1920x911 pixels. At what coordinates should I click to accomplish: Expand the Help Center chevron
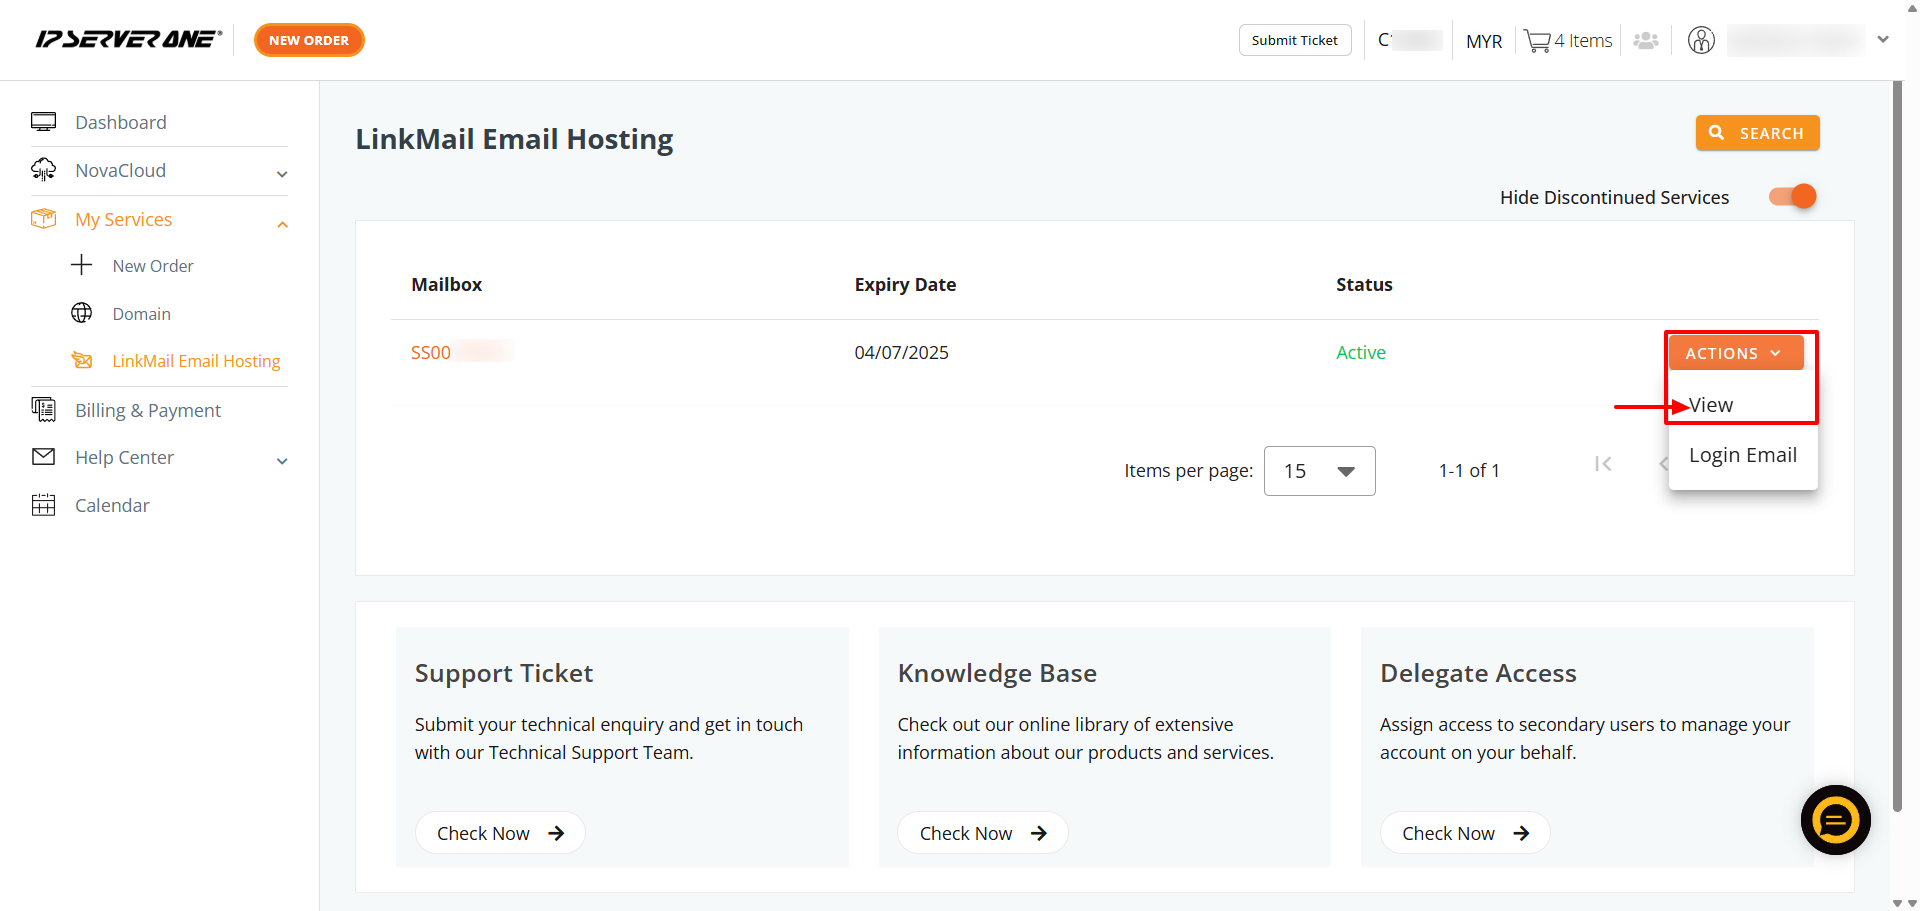tap(282, 461)
